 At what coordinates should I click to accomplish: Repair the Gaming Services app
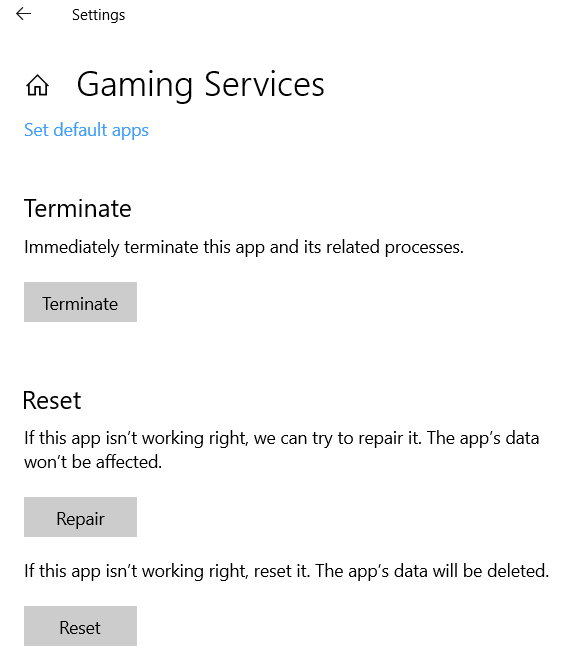(80, 517)
